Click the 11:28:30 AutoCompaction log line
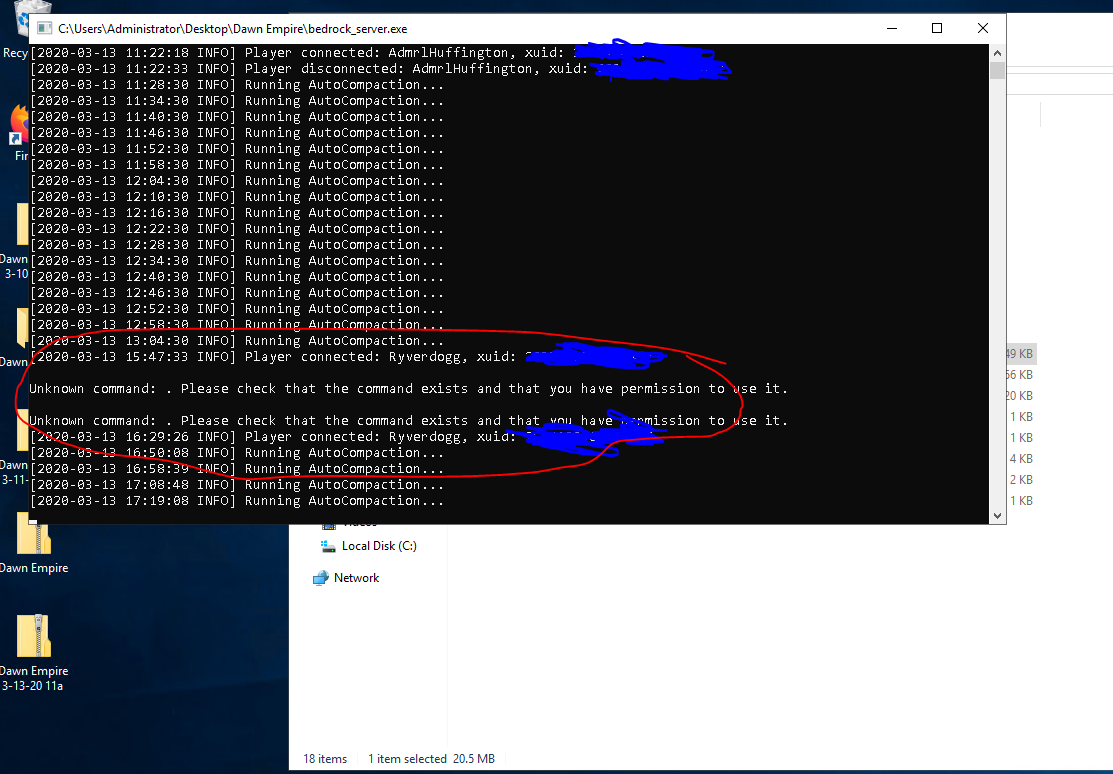1113x774 pixels. pos(237,85)
